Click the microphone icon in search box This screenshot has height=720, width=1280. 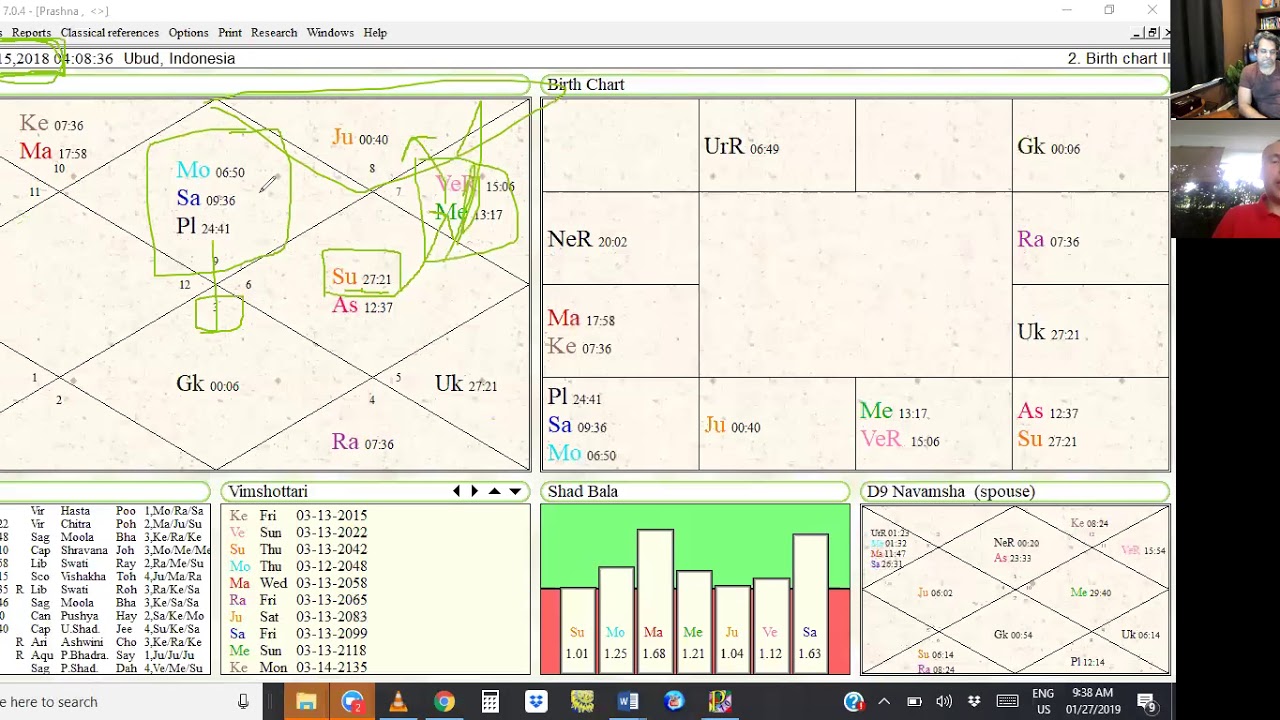[243, 702]
